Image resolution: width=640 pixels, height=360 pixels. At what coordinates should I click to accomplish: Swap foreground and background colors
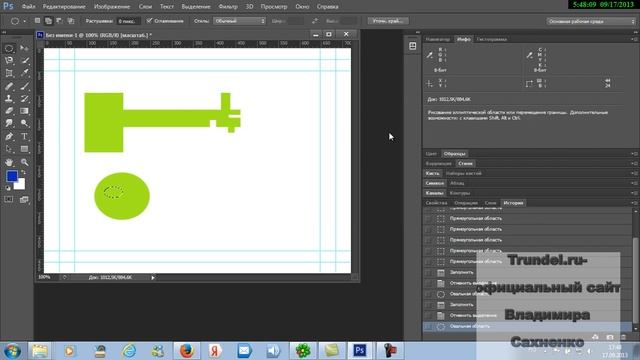point(23,172)
